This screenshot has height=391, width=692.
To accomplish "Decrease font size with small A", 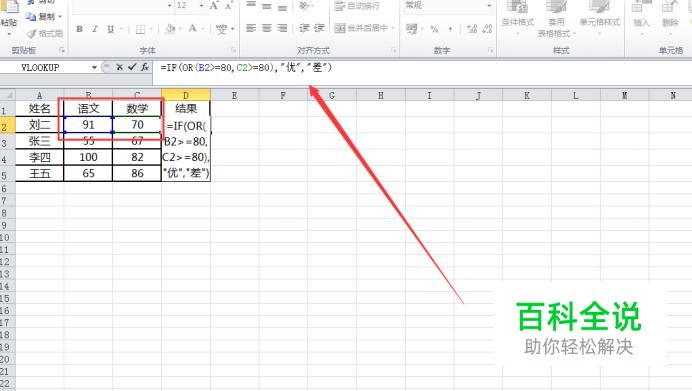I will tap(228, 6).
